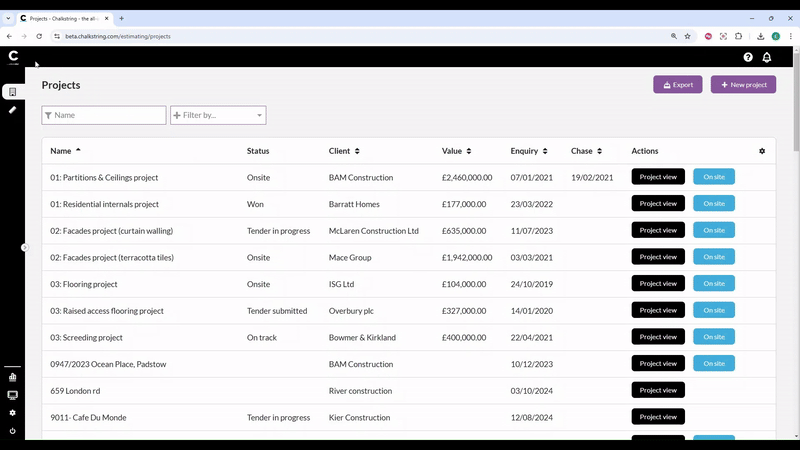This screenshot has width=800, height=450.
Task: Expand the sidebar with the arrow handle
Action: coord(25,247)
